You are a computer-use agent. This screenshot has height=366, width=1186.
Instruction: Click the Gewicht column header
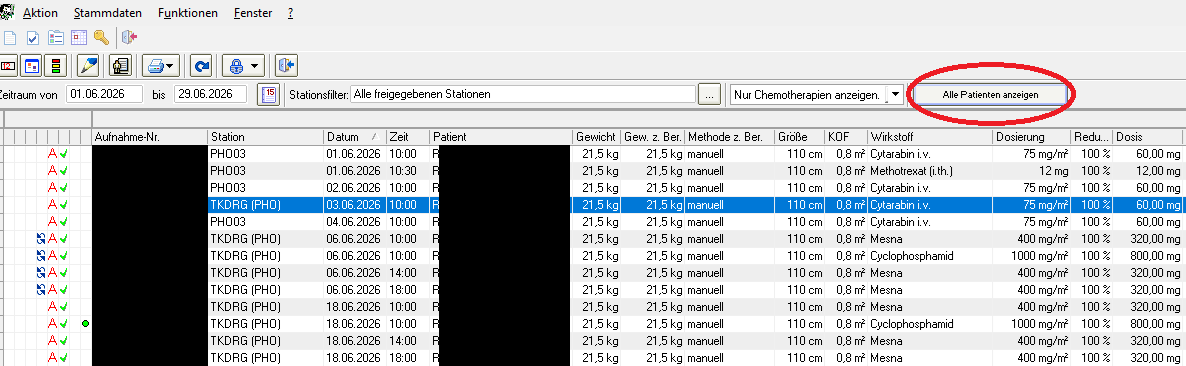(597, 137)
